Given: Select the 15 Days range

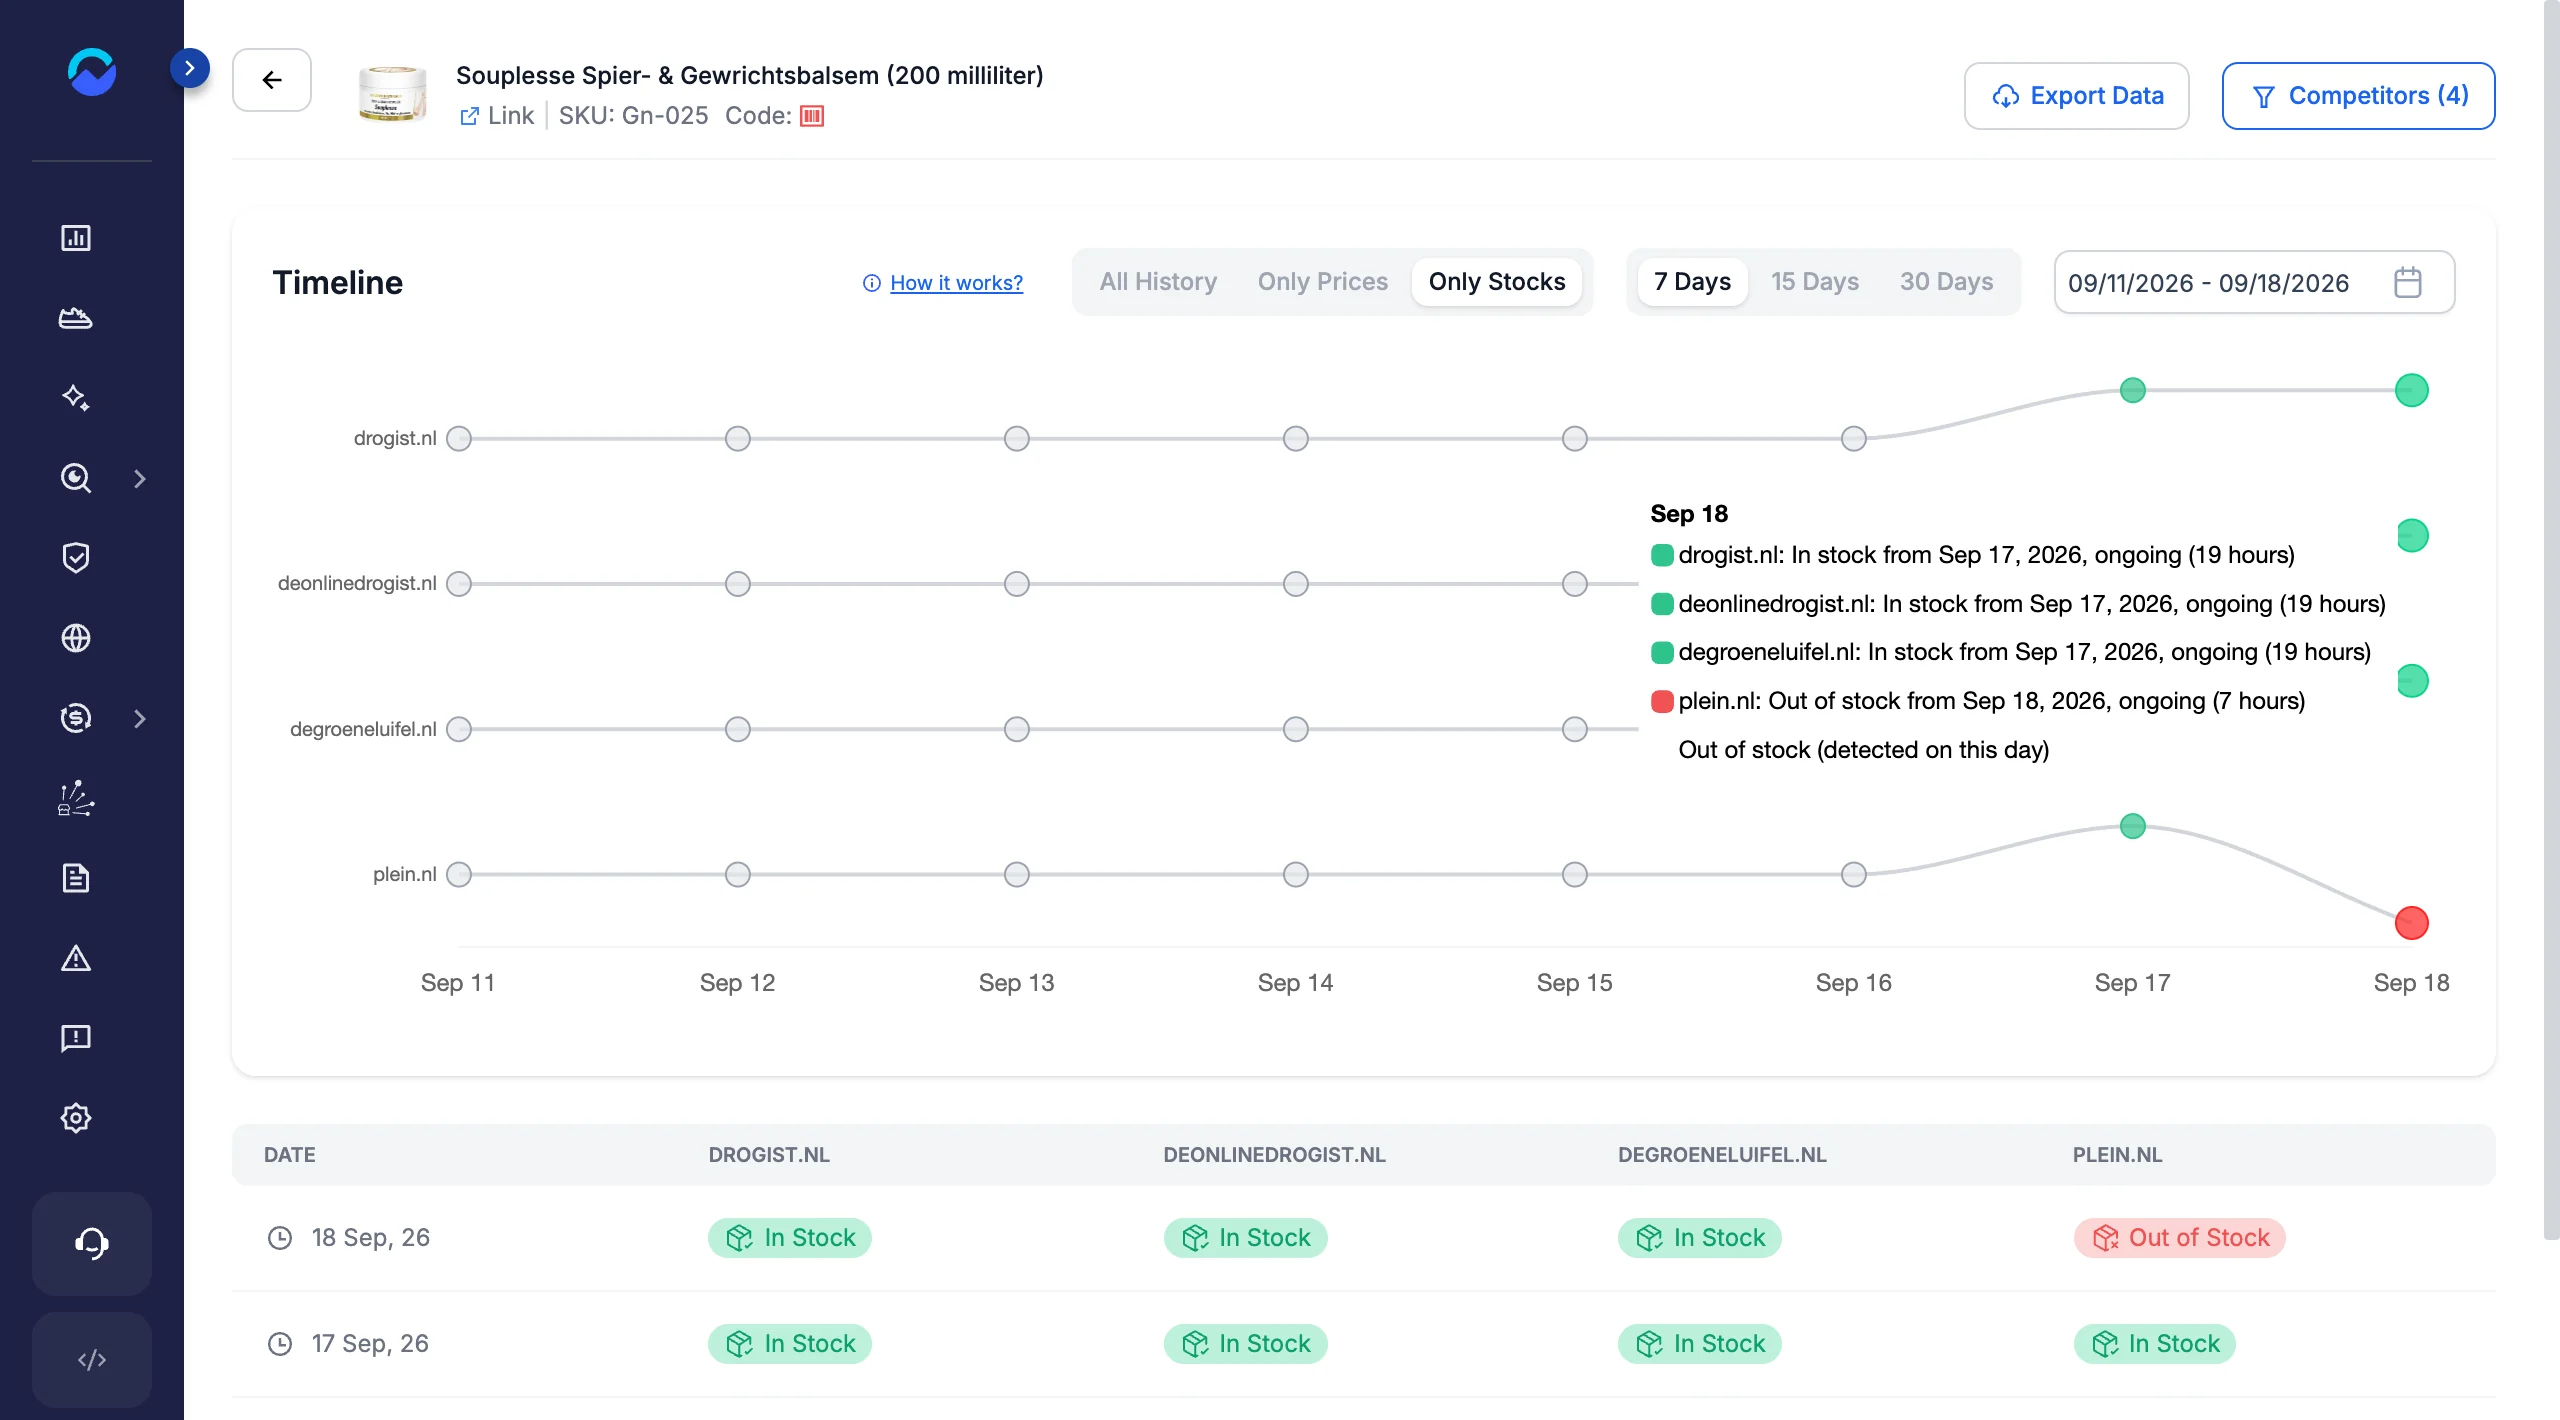Looking at the screenshot, I should point(1814,282).
